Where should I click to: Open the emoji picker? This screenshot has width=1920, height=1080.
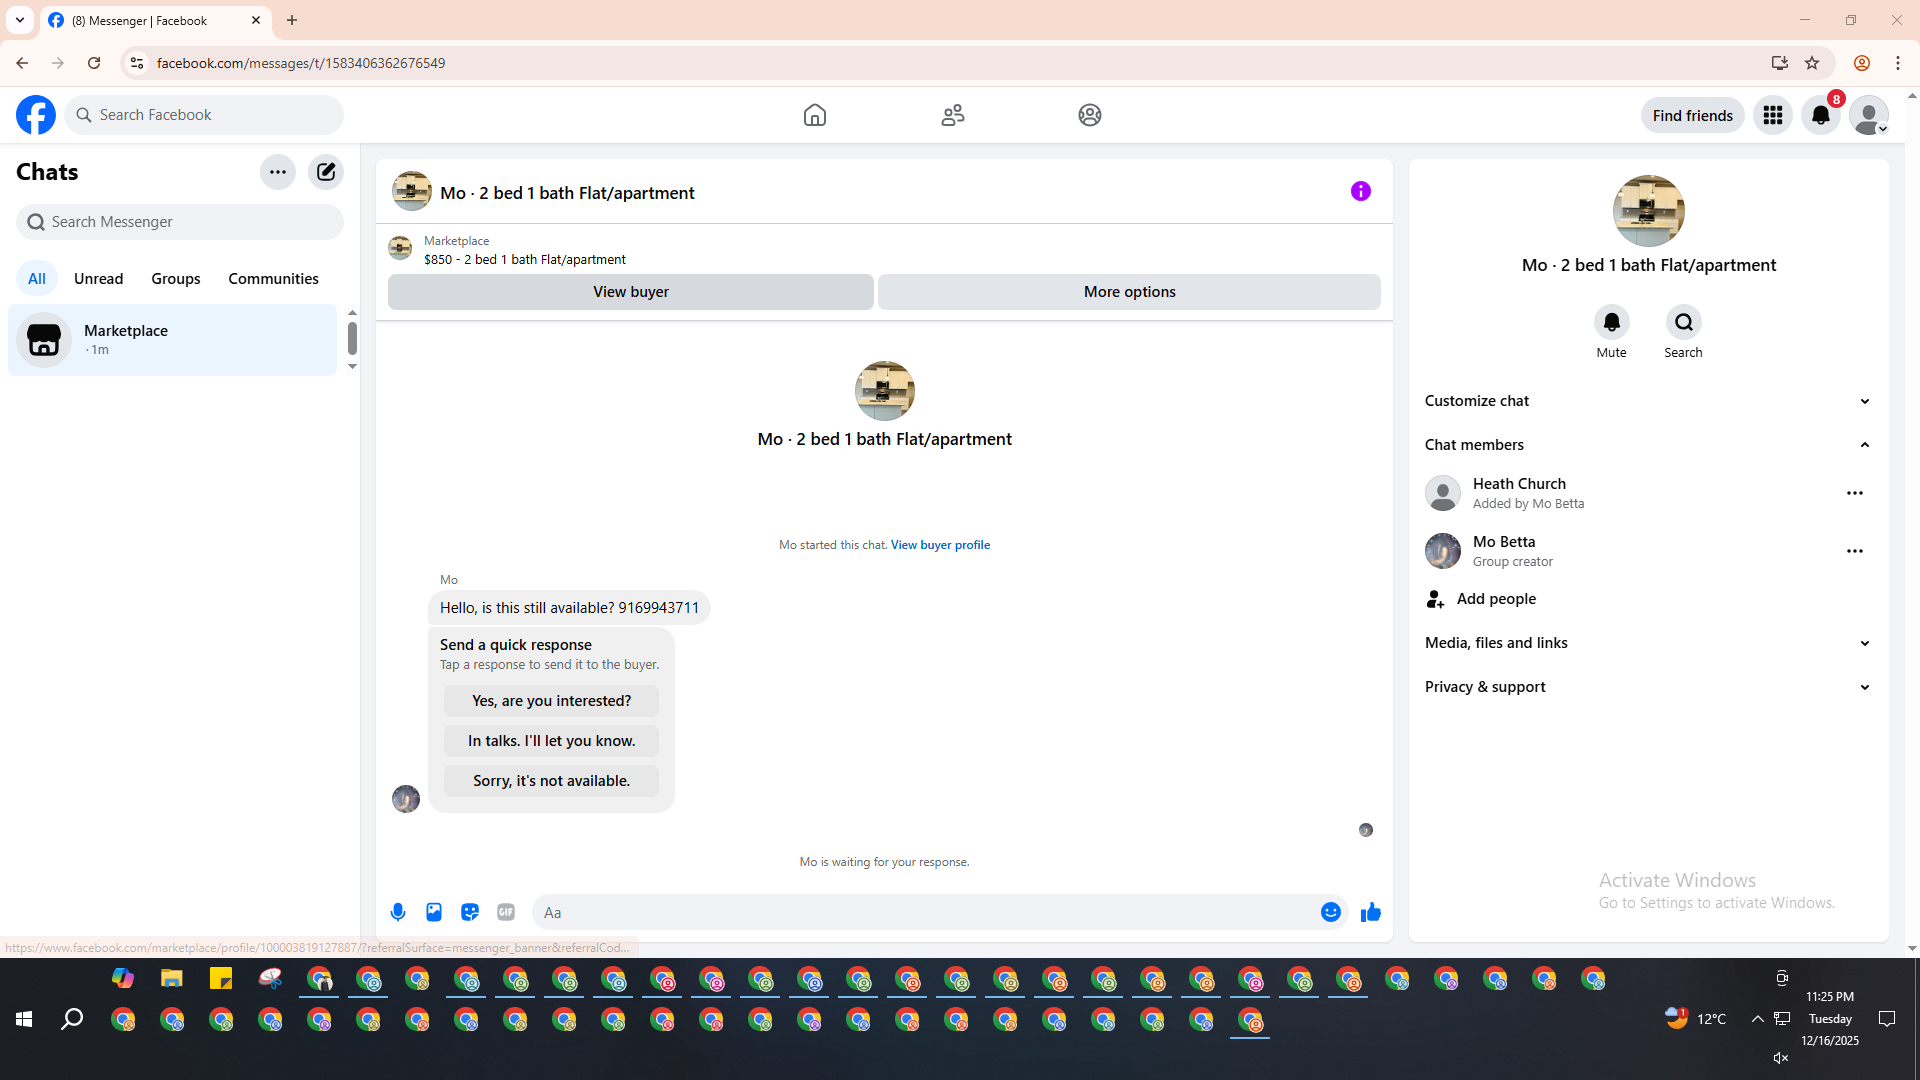point(1331,912)
